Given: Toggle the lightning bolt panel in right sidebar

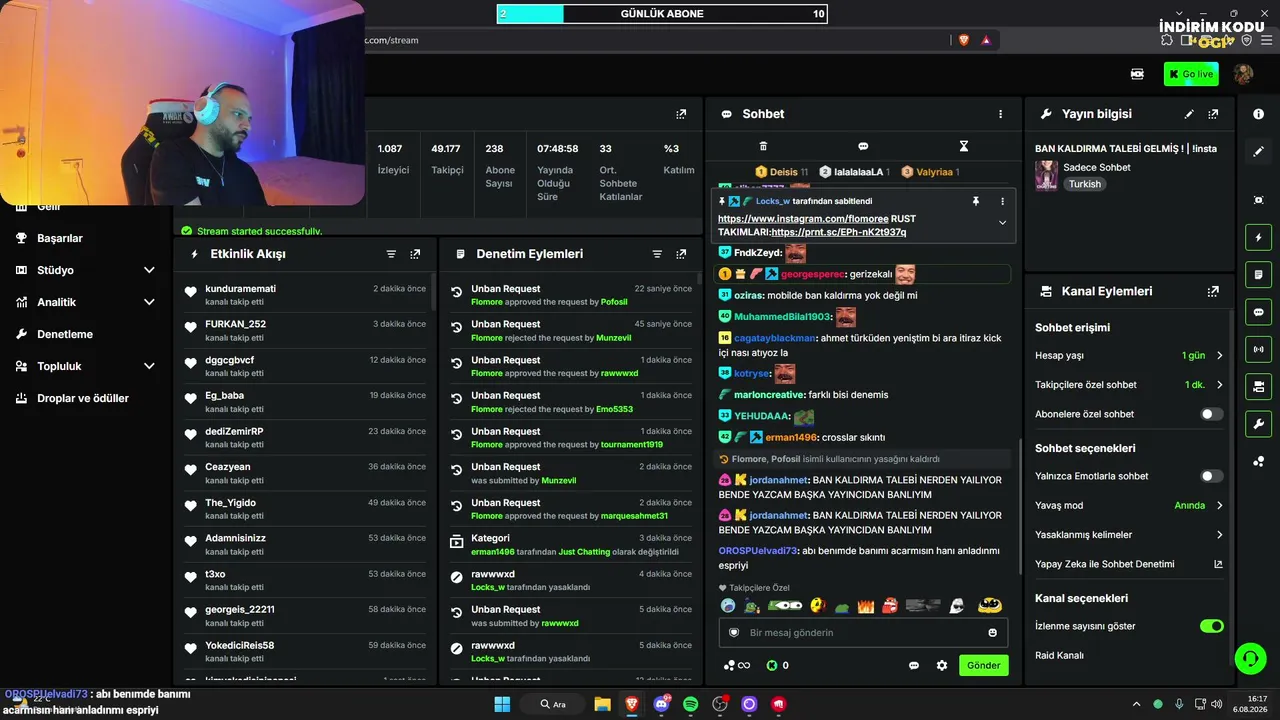Looking at the screenshot, I should 1258,237.
